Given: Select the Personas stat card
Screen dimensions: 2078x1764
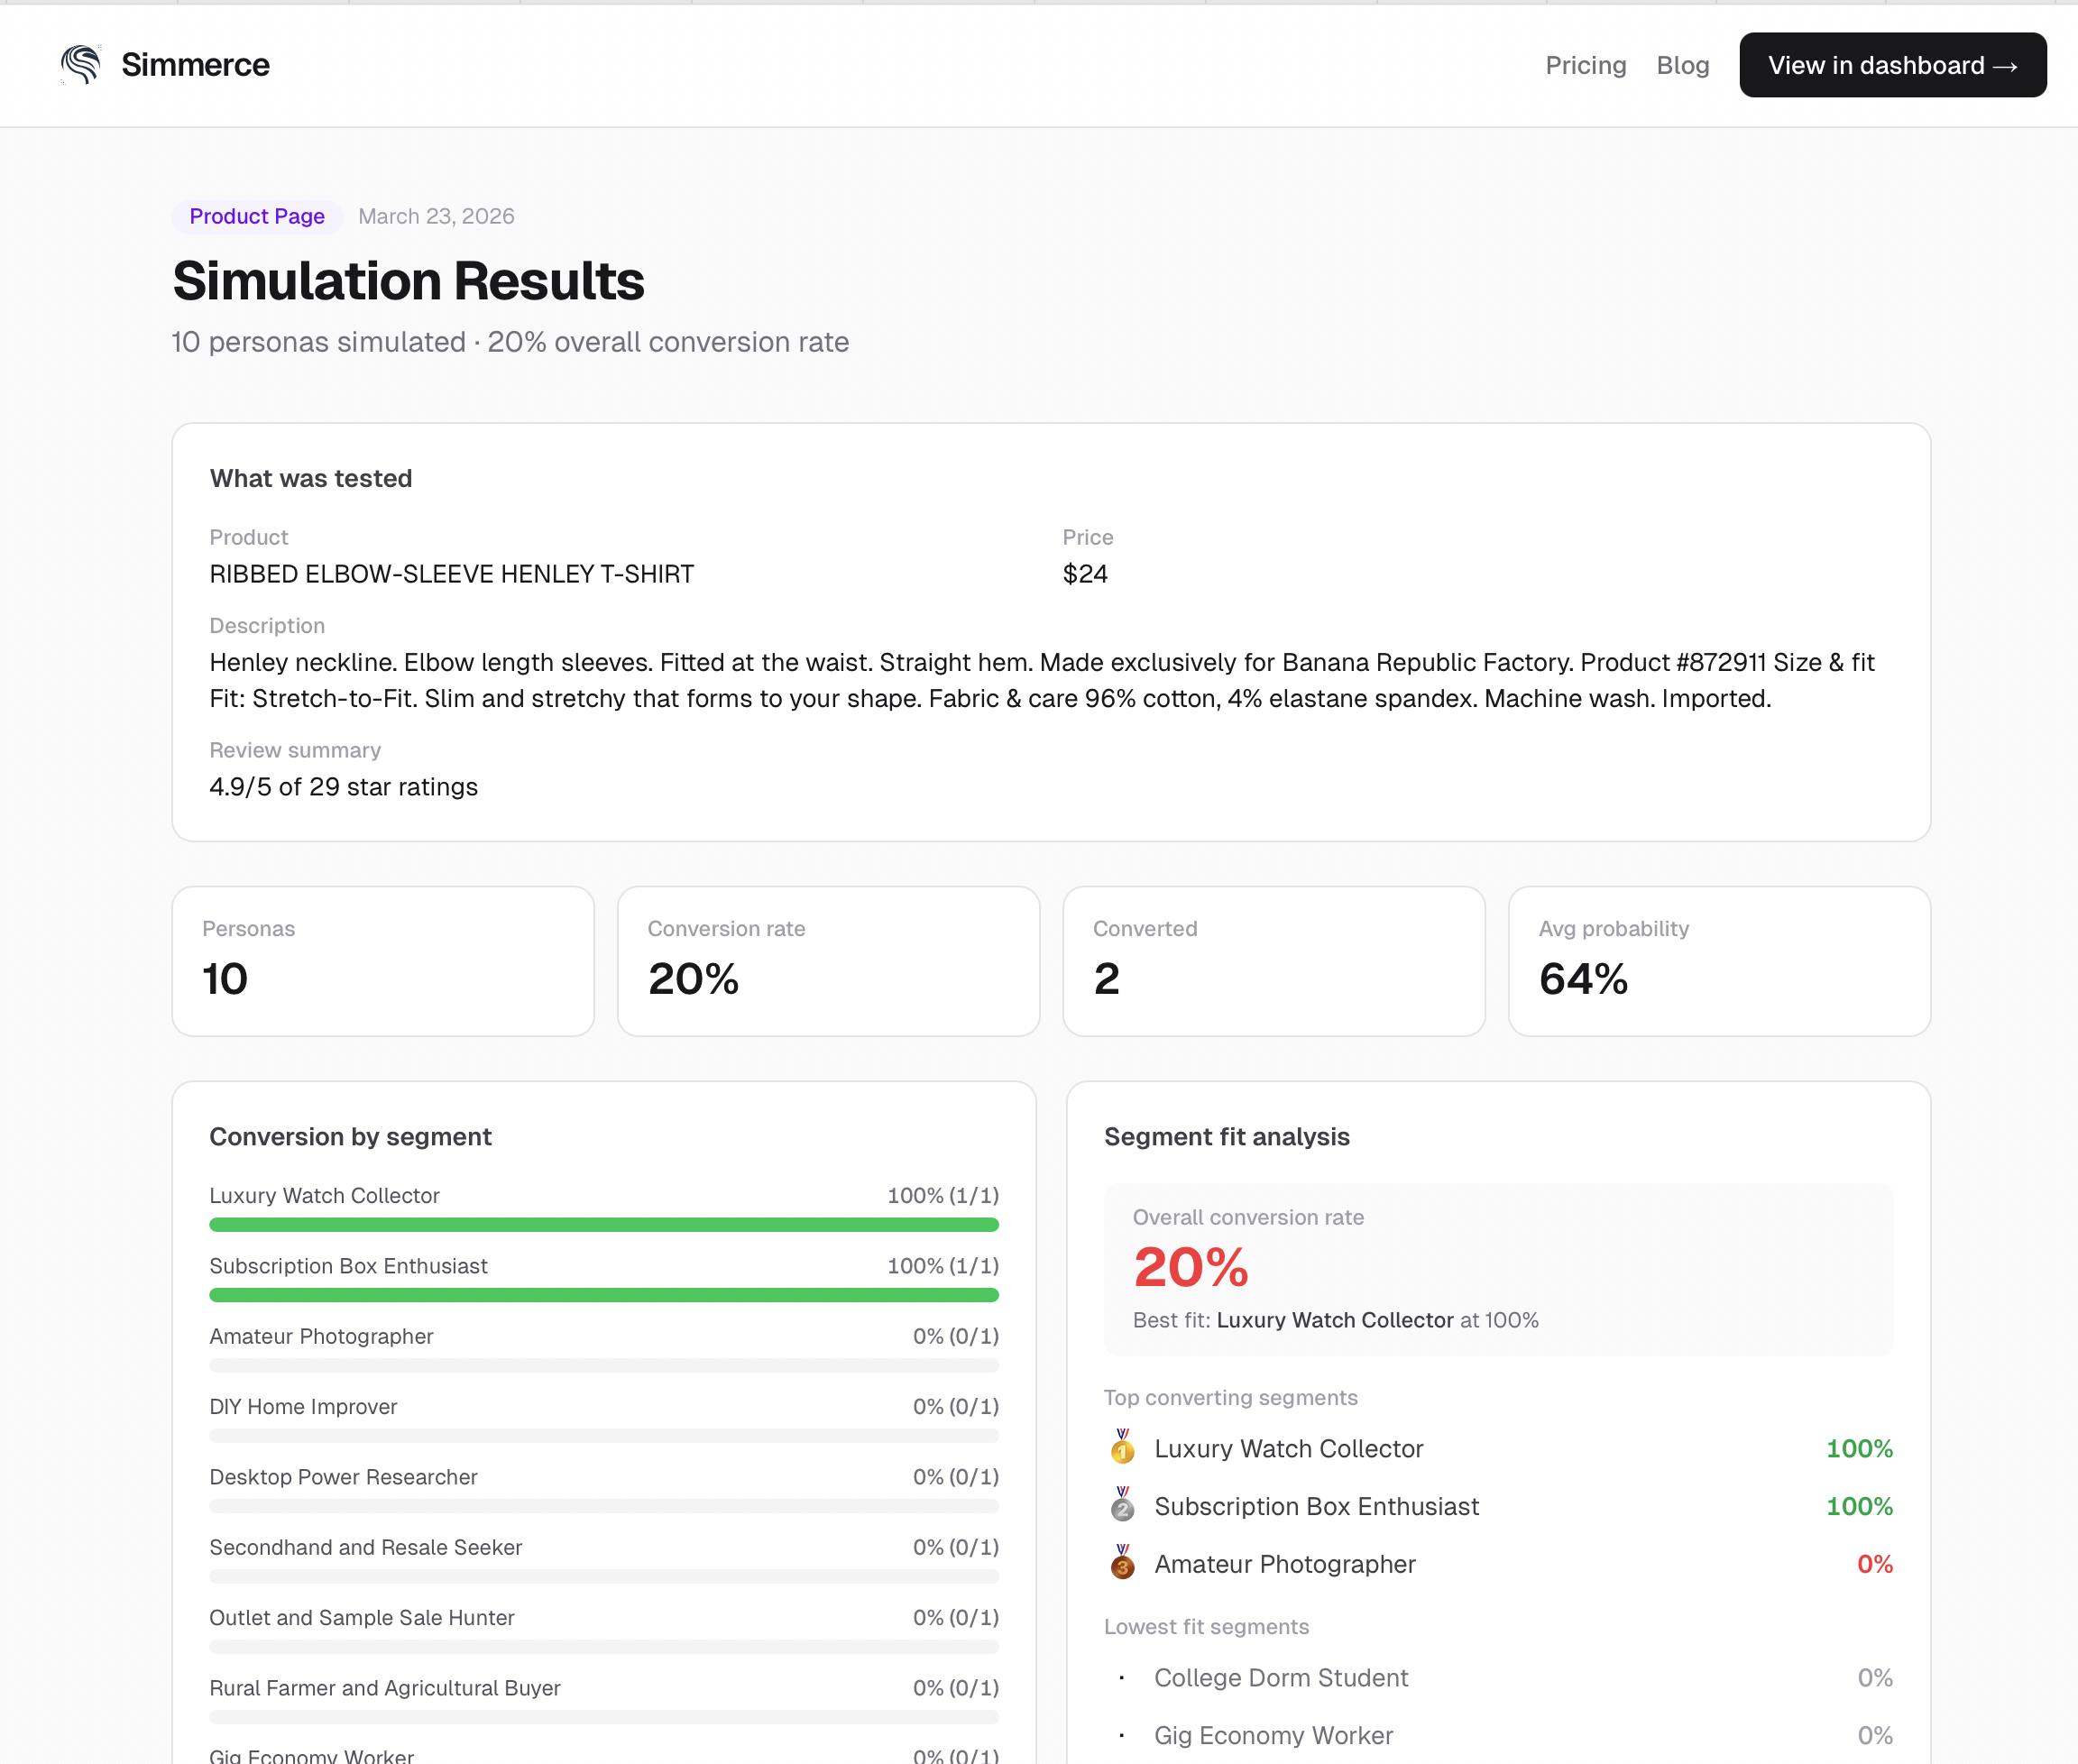Looking at the screenshot, I should click(382, 960).
